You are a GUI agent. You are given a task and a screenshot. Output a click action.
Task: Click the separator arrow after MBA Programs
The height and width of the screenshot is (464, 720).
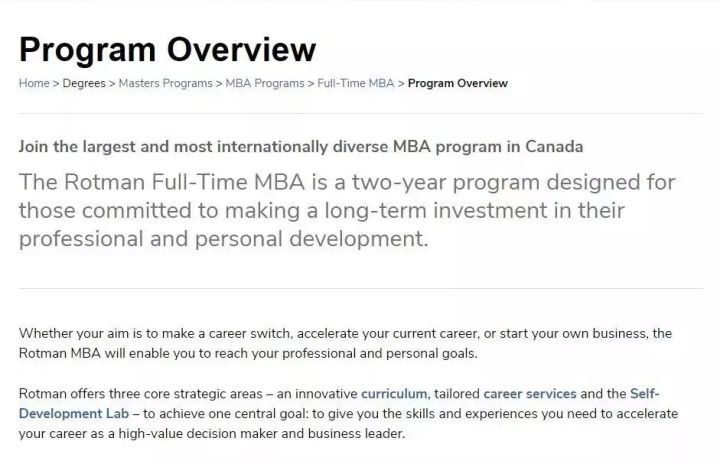tap(311, 84)
